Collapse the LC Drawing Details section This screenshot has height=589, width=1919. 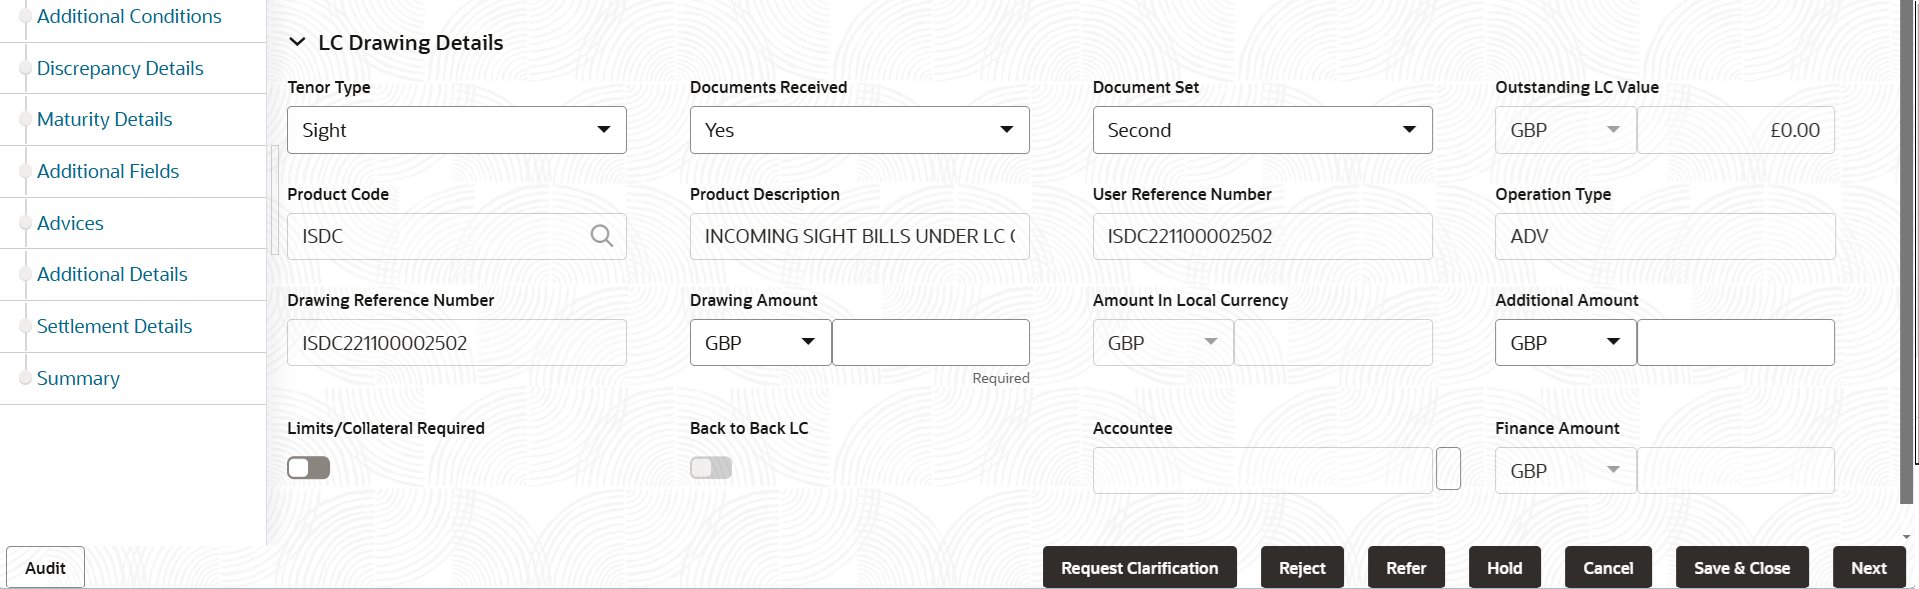pyautogui.click(x=296, y=42)
